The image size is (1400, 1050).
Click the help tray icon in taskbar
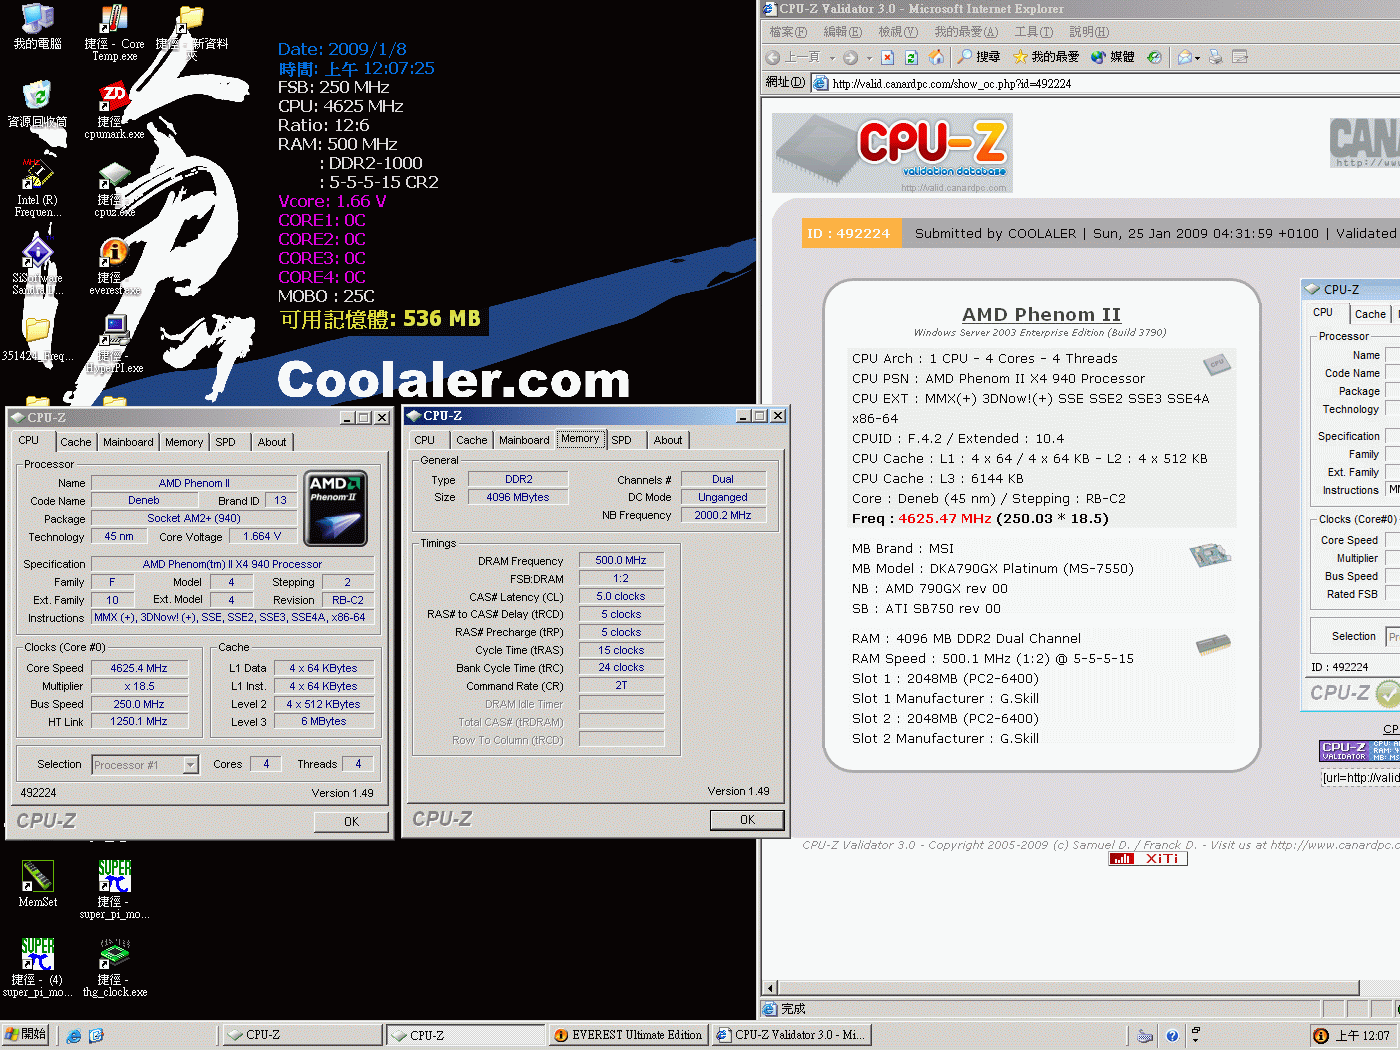click(1172, 1036)
